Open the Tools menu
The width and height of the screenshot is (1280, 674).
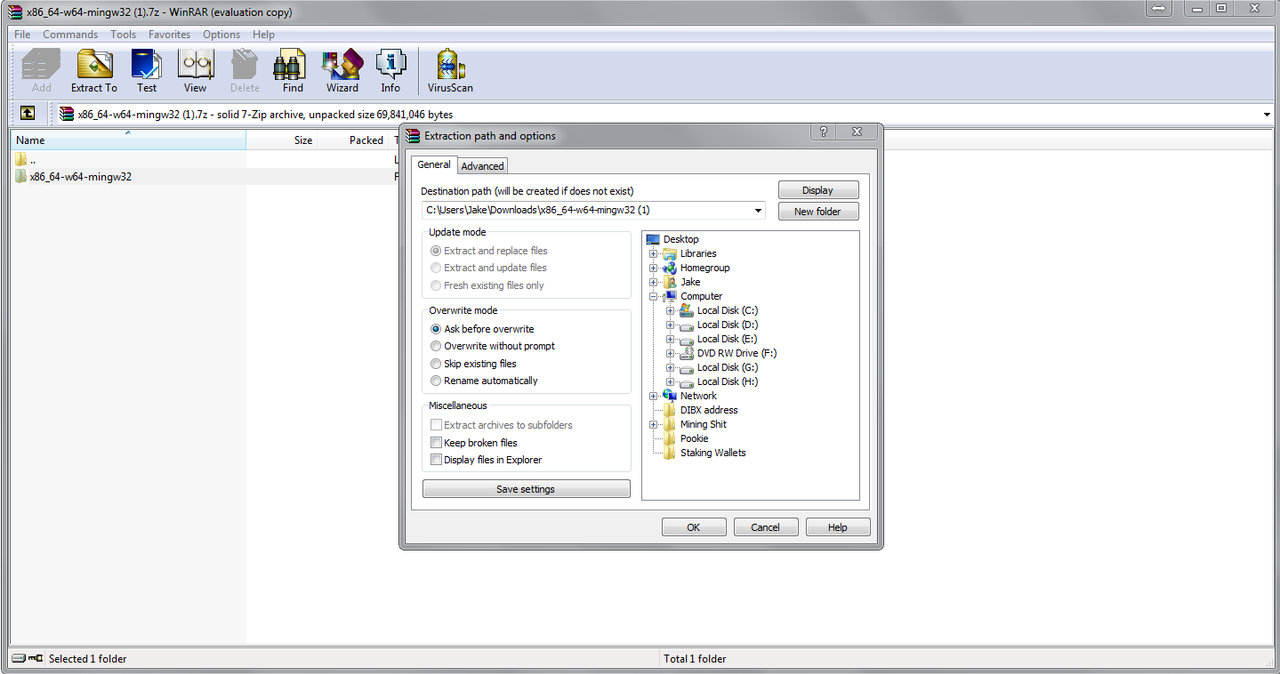[123, 34]
